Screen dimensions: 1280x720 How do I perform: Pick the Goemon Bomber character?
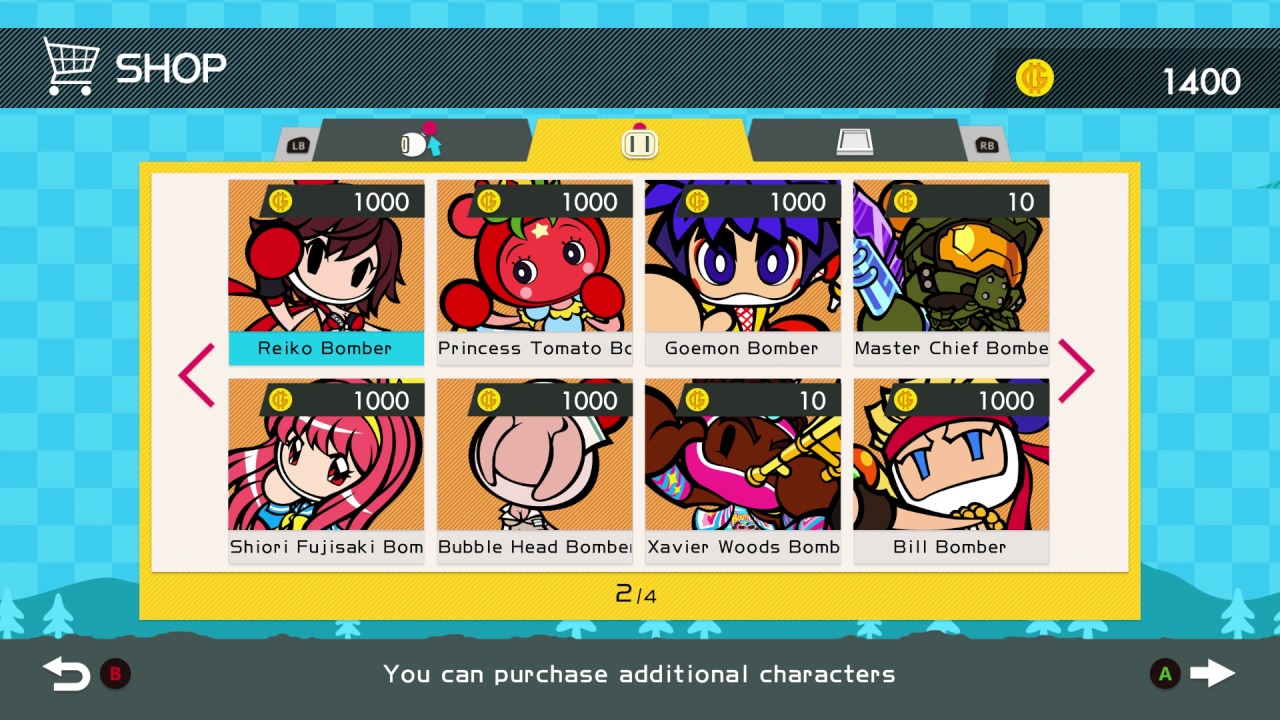[743, 272]
